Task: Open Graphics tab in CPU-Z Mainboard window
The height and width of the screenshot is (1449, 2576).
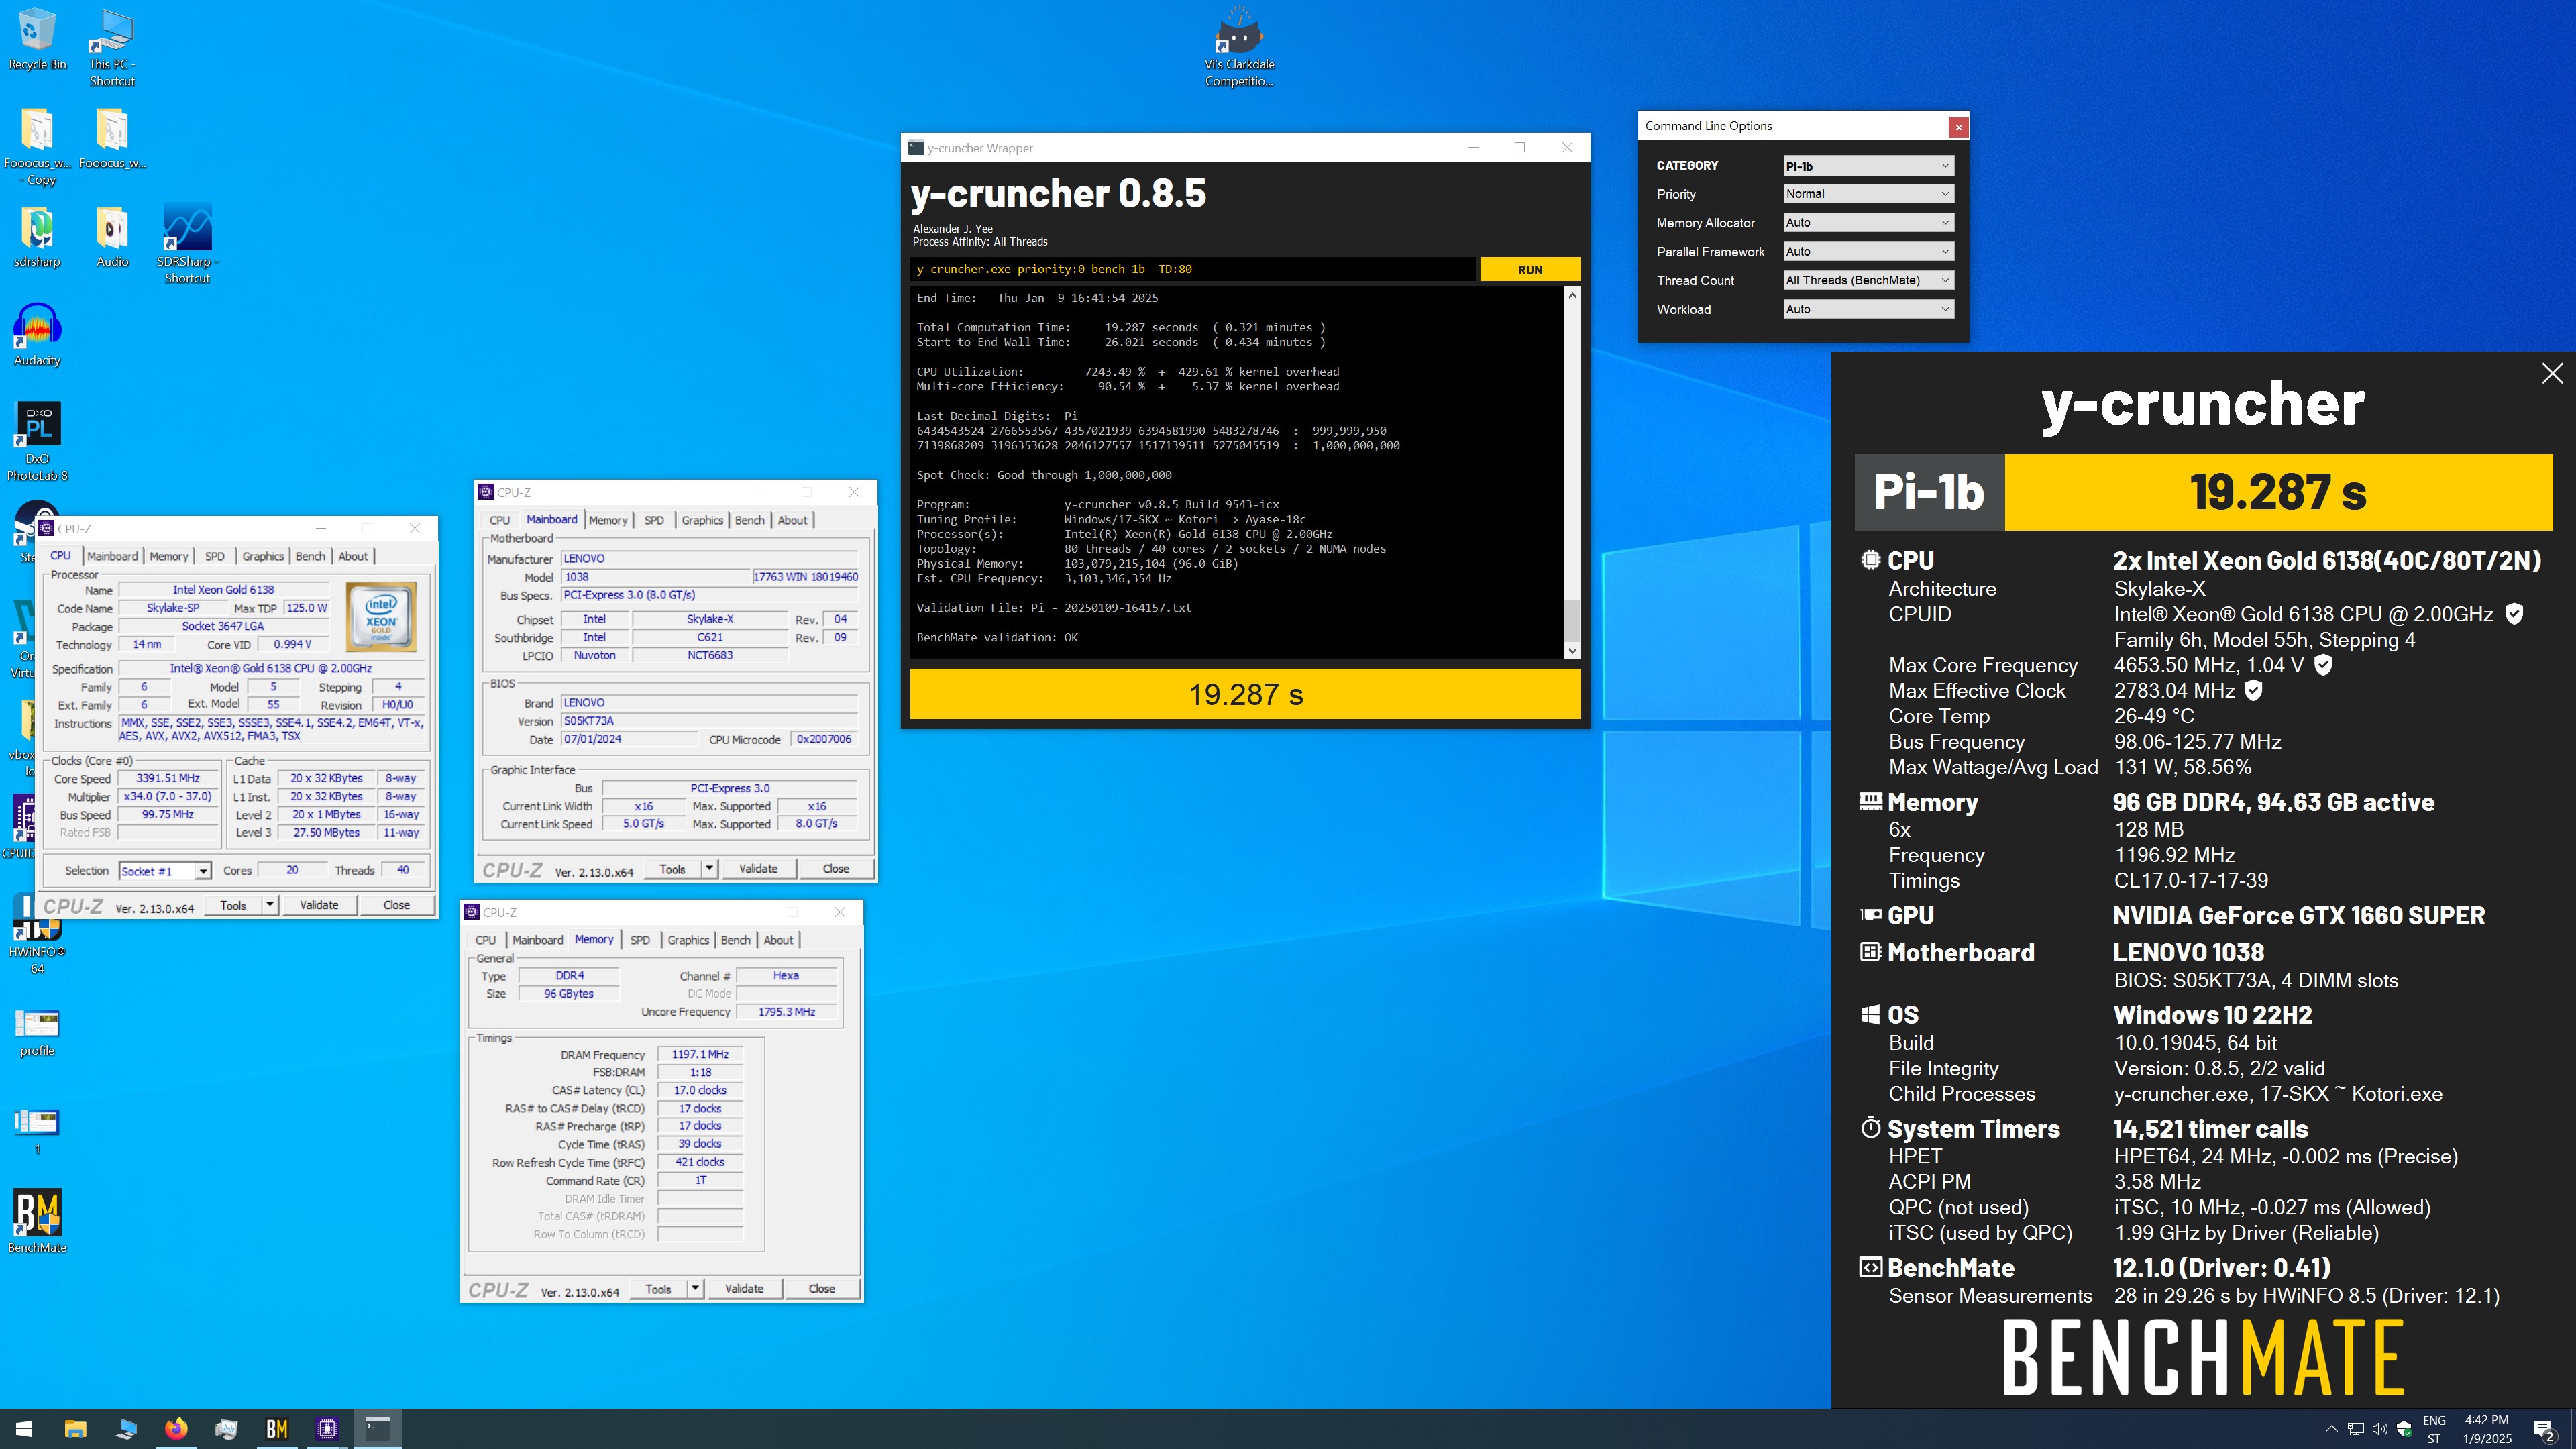Action: (702, 520)
